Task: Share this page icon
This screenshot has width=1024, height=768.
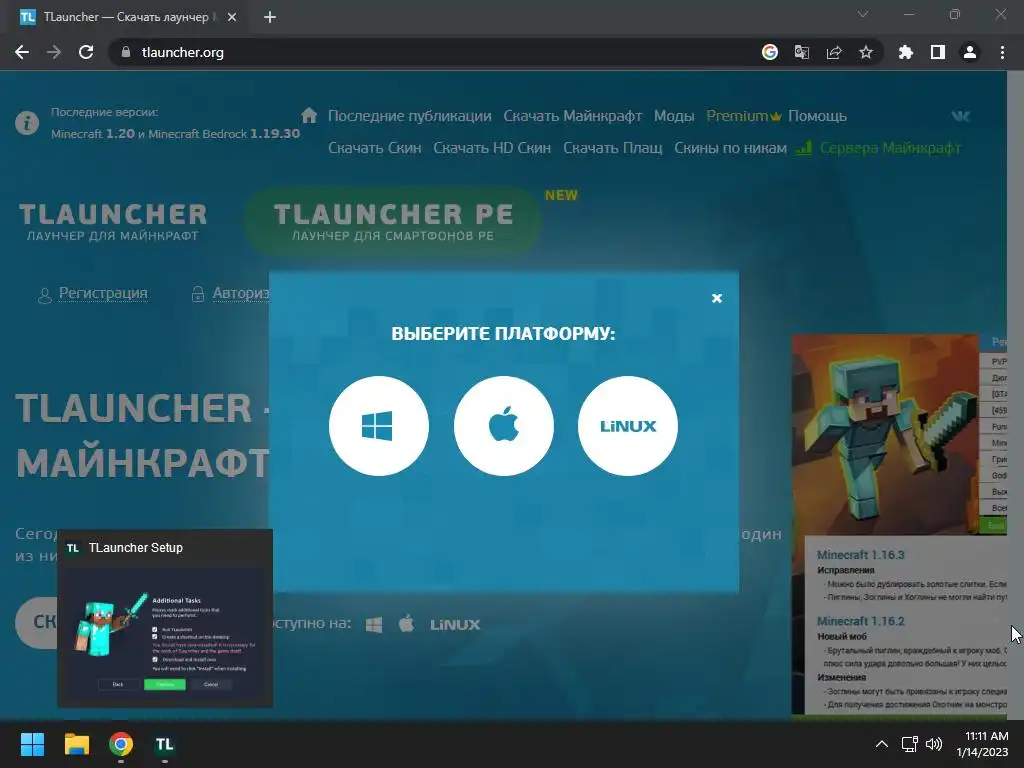Action: tap(834, 52)
